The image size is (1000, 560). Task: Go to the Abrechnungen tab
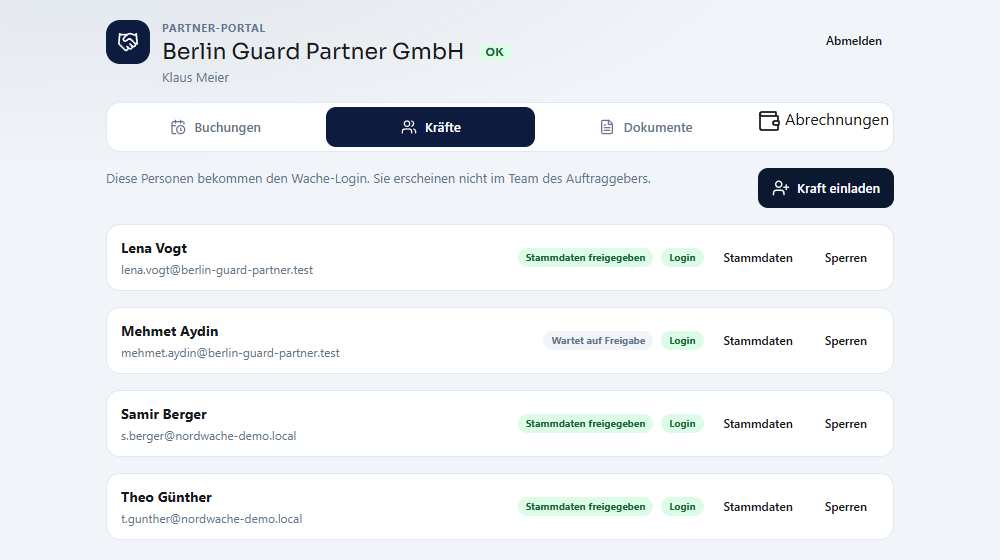point(823,121)
